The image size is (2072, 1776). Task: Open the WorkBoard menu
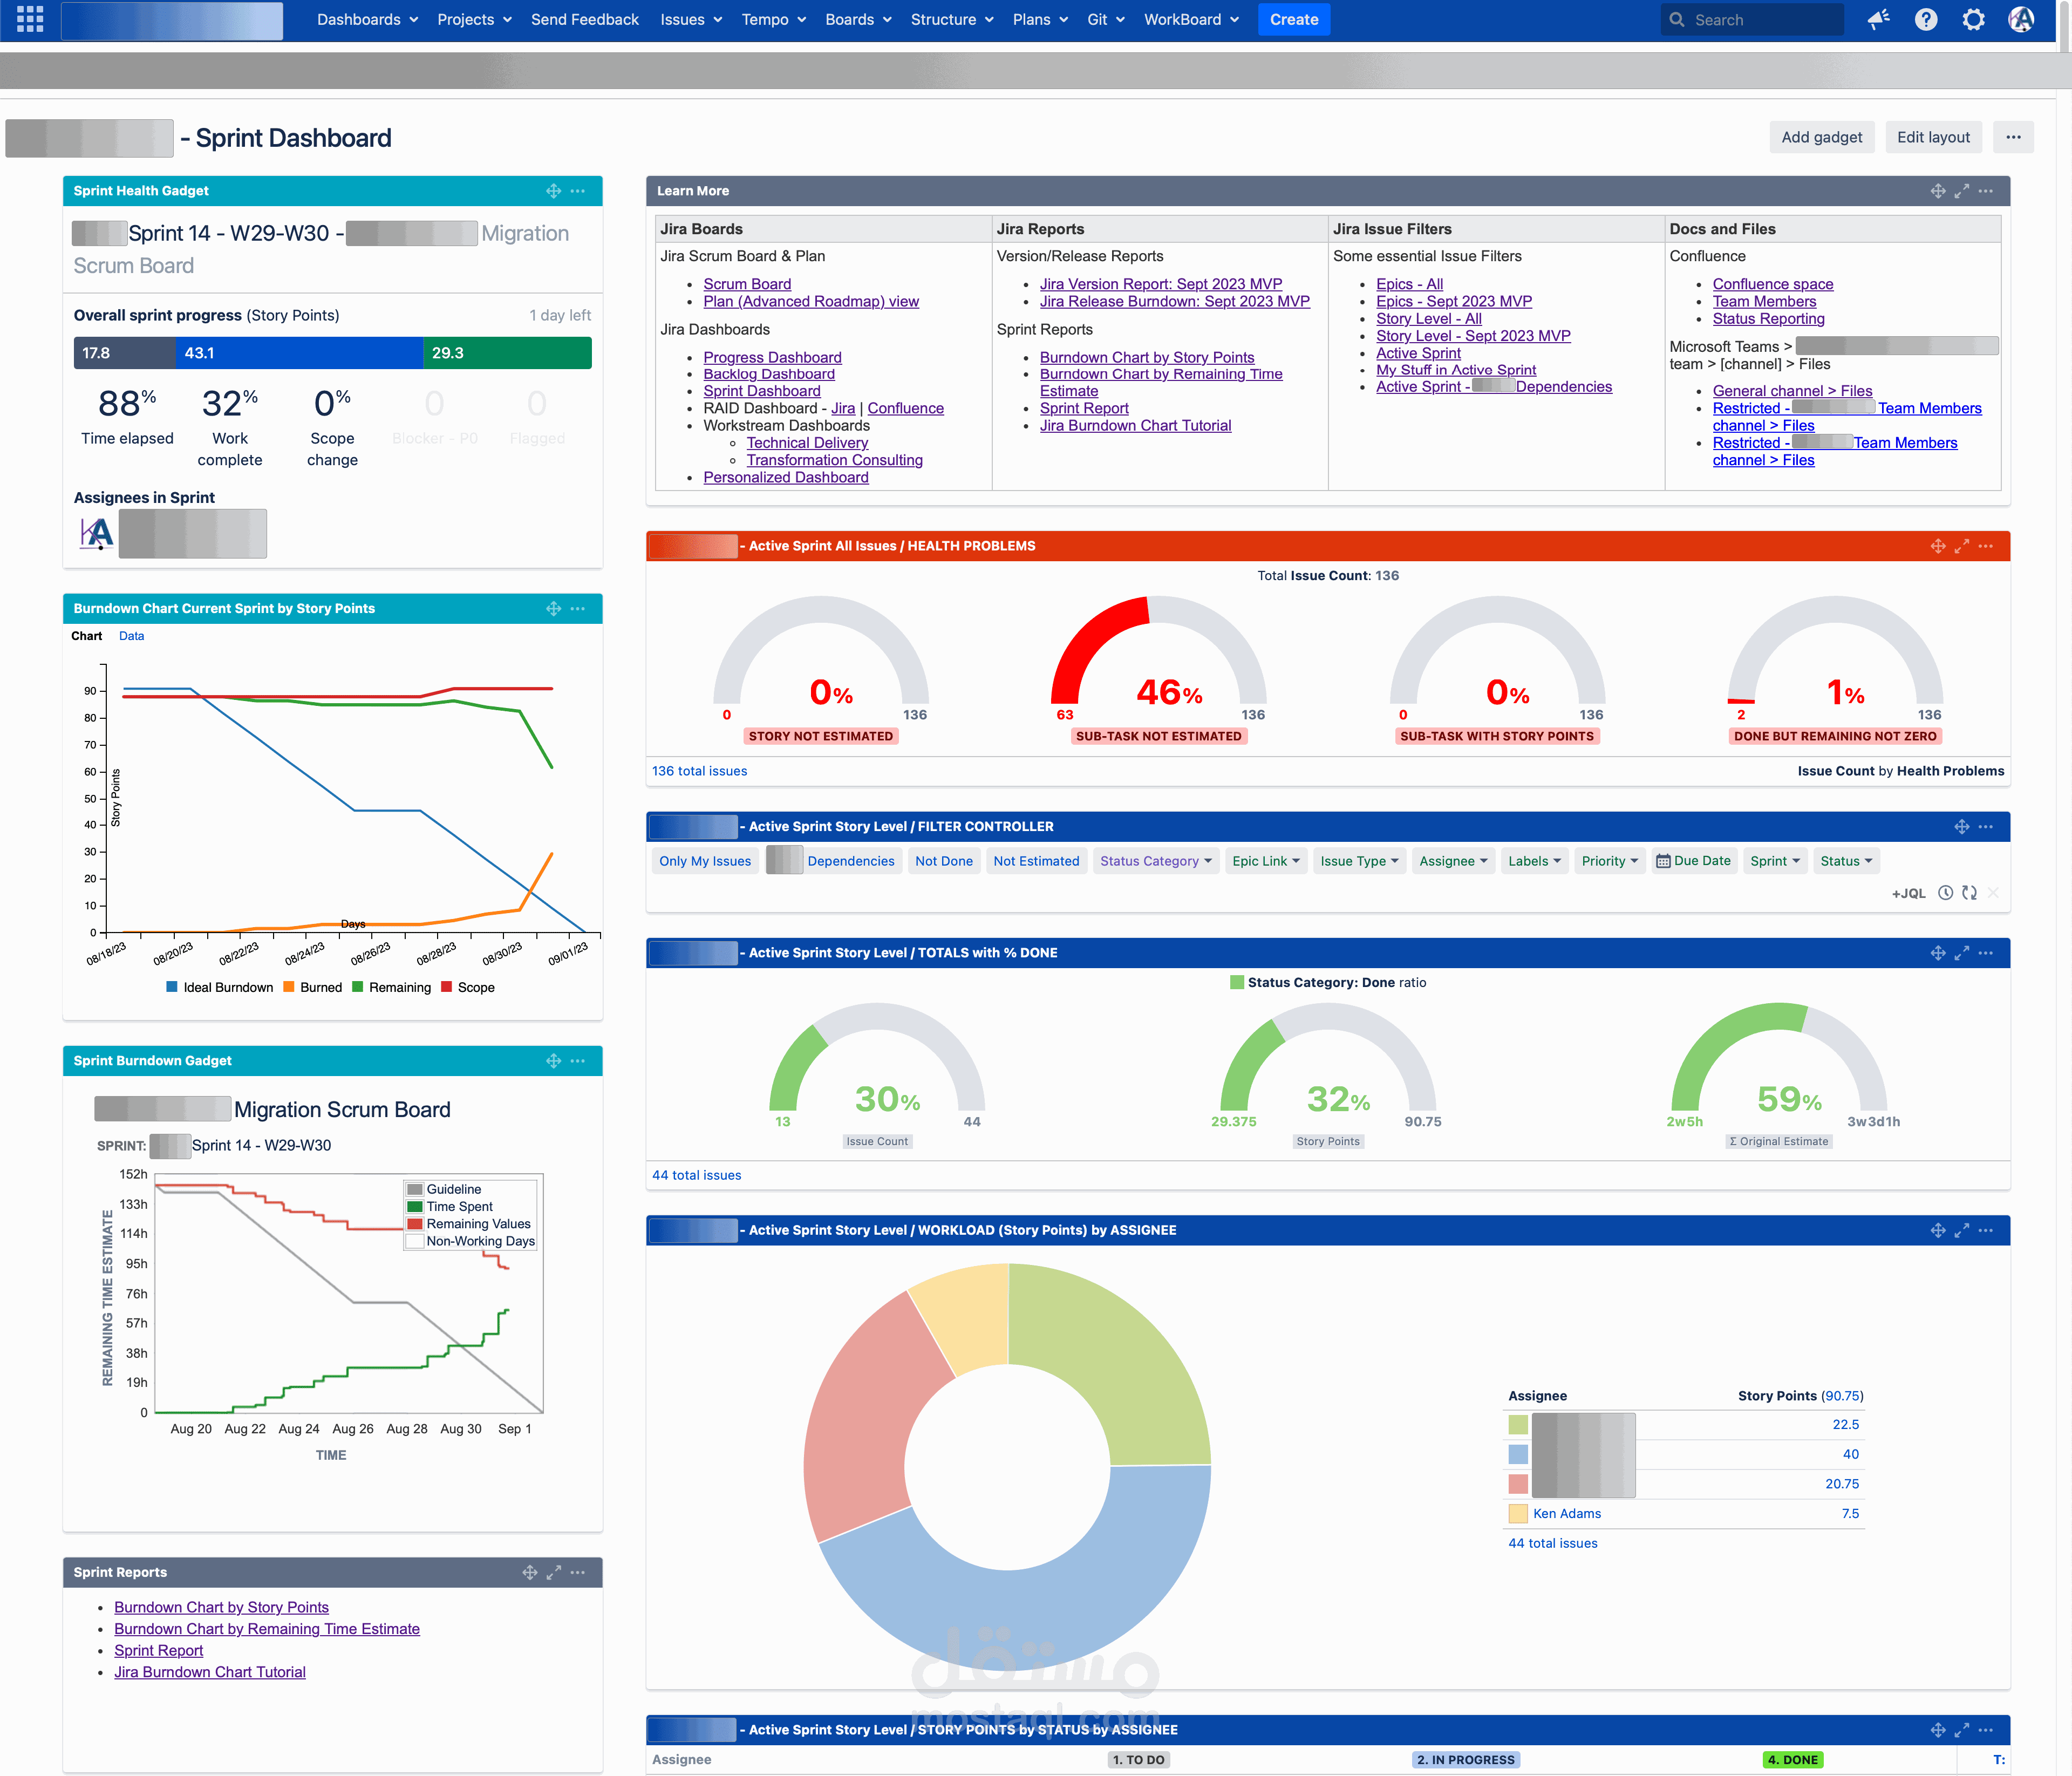click(x=1191, y=20)
